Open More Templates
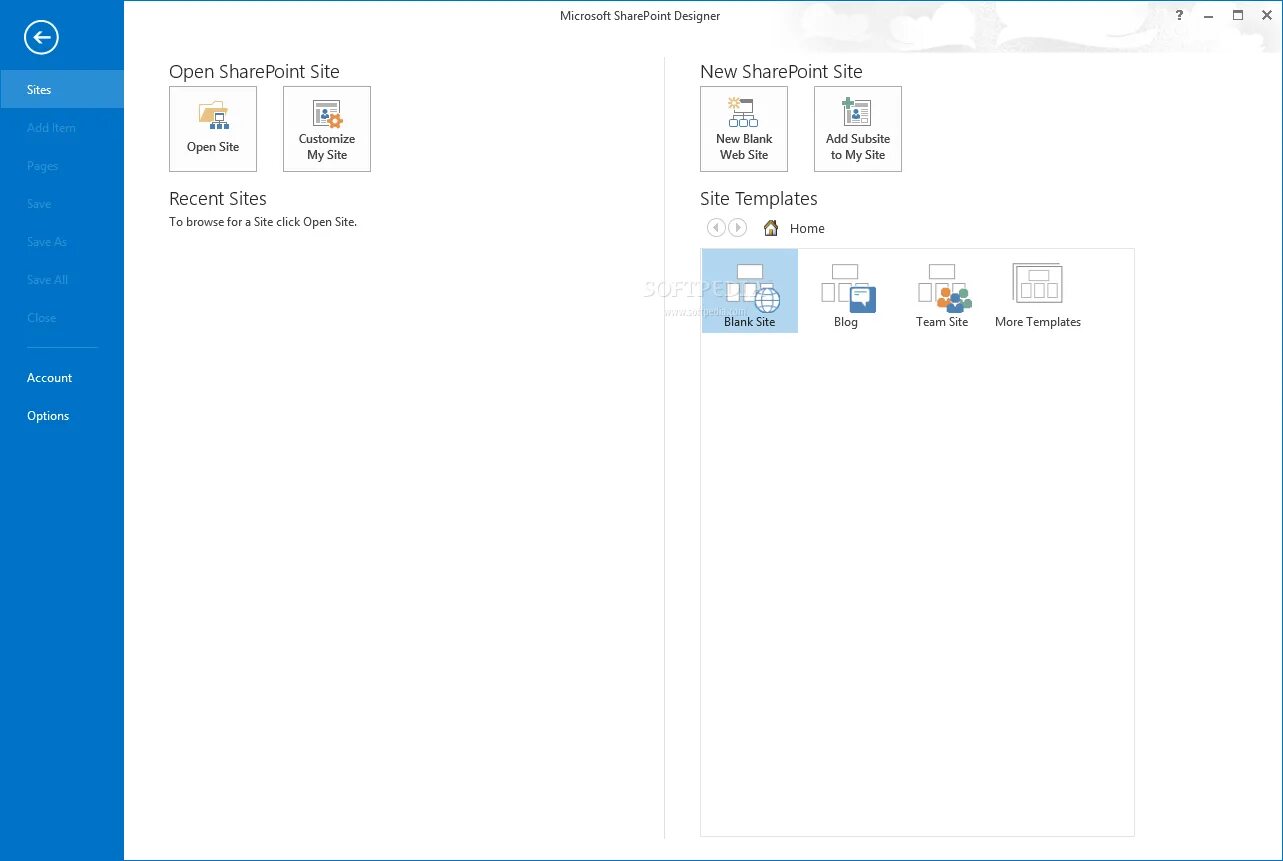This screenshot has width=1283, height=861. (1037, 290)
